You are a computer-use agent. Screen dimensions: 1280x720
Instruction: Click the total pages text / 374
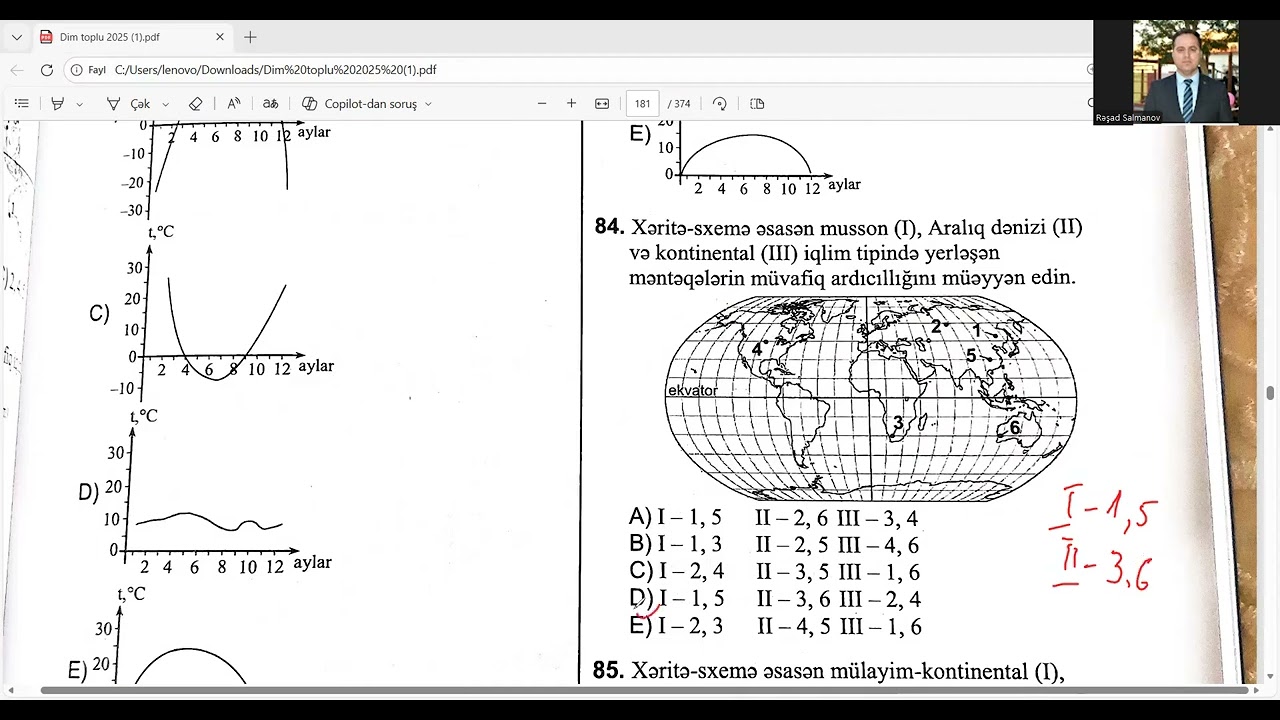680,104
